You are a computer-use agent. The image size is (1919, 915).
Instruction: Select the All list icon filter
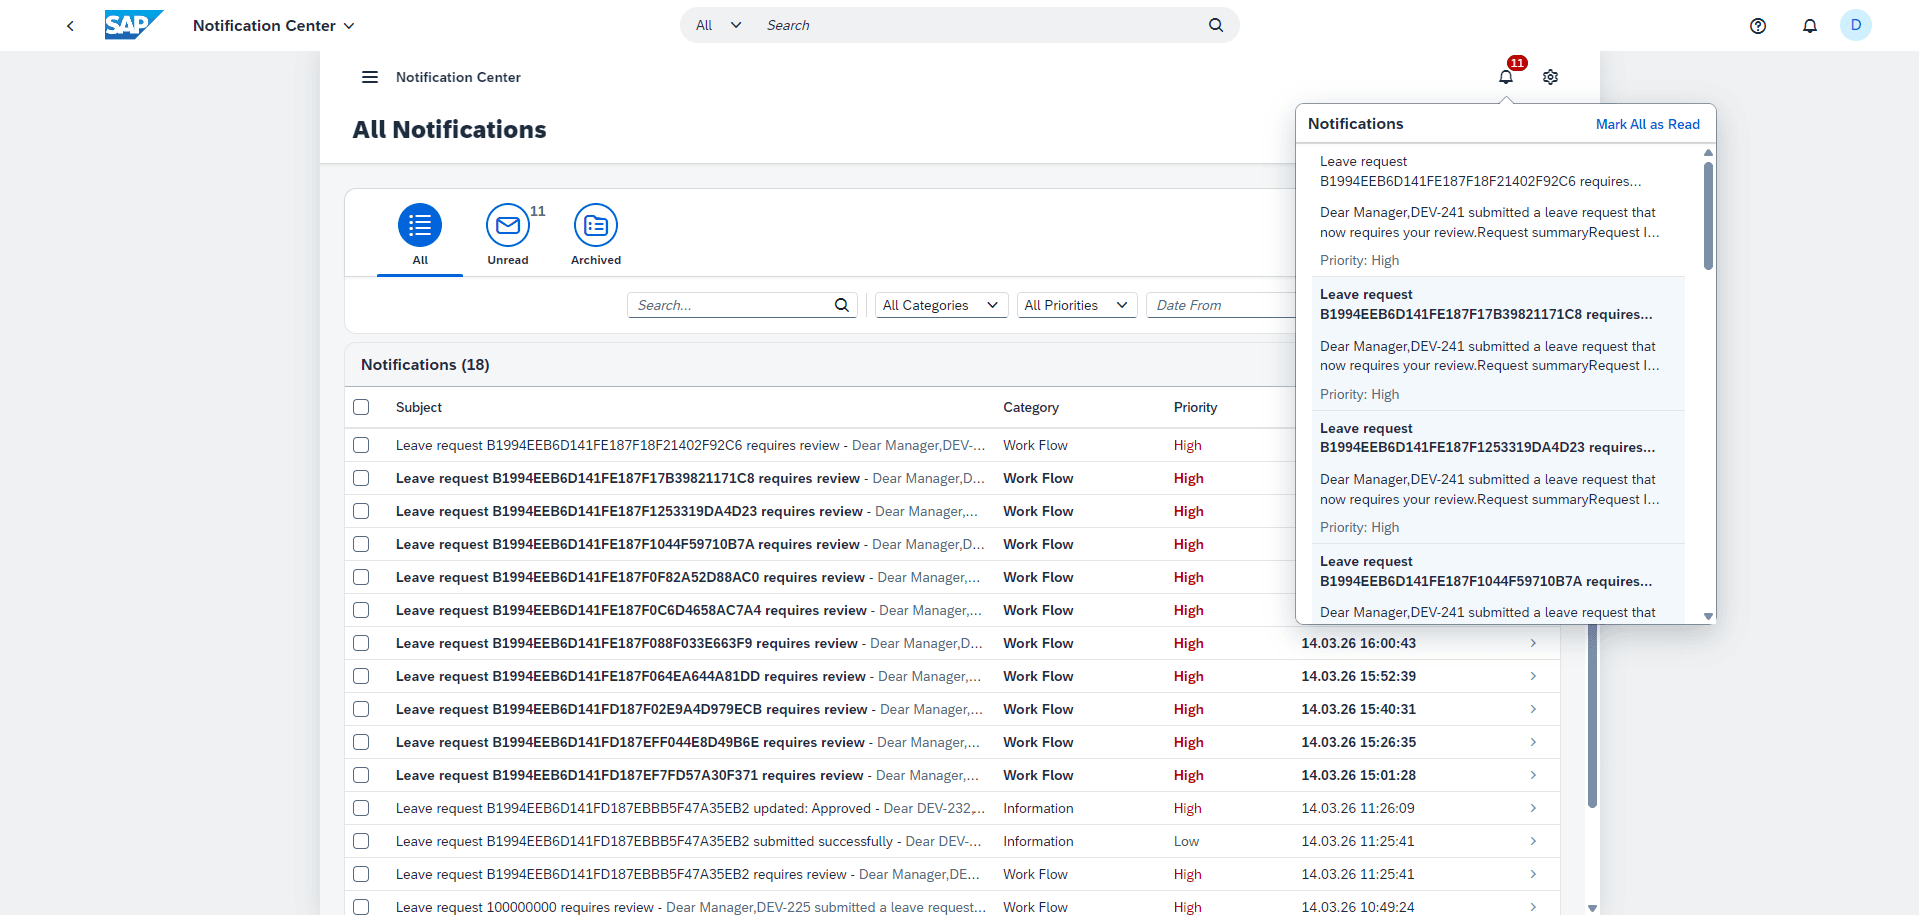(x=420, y=226)
